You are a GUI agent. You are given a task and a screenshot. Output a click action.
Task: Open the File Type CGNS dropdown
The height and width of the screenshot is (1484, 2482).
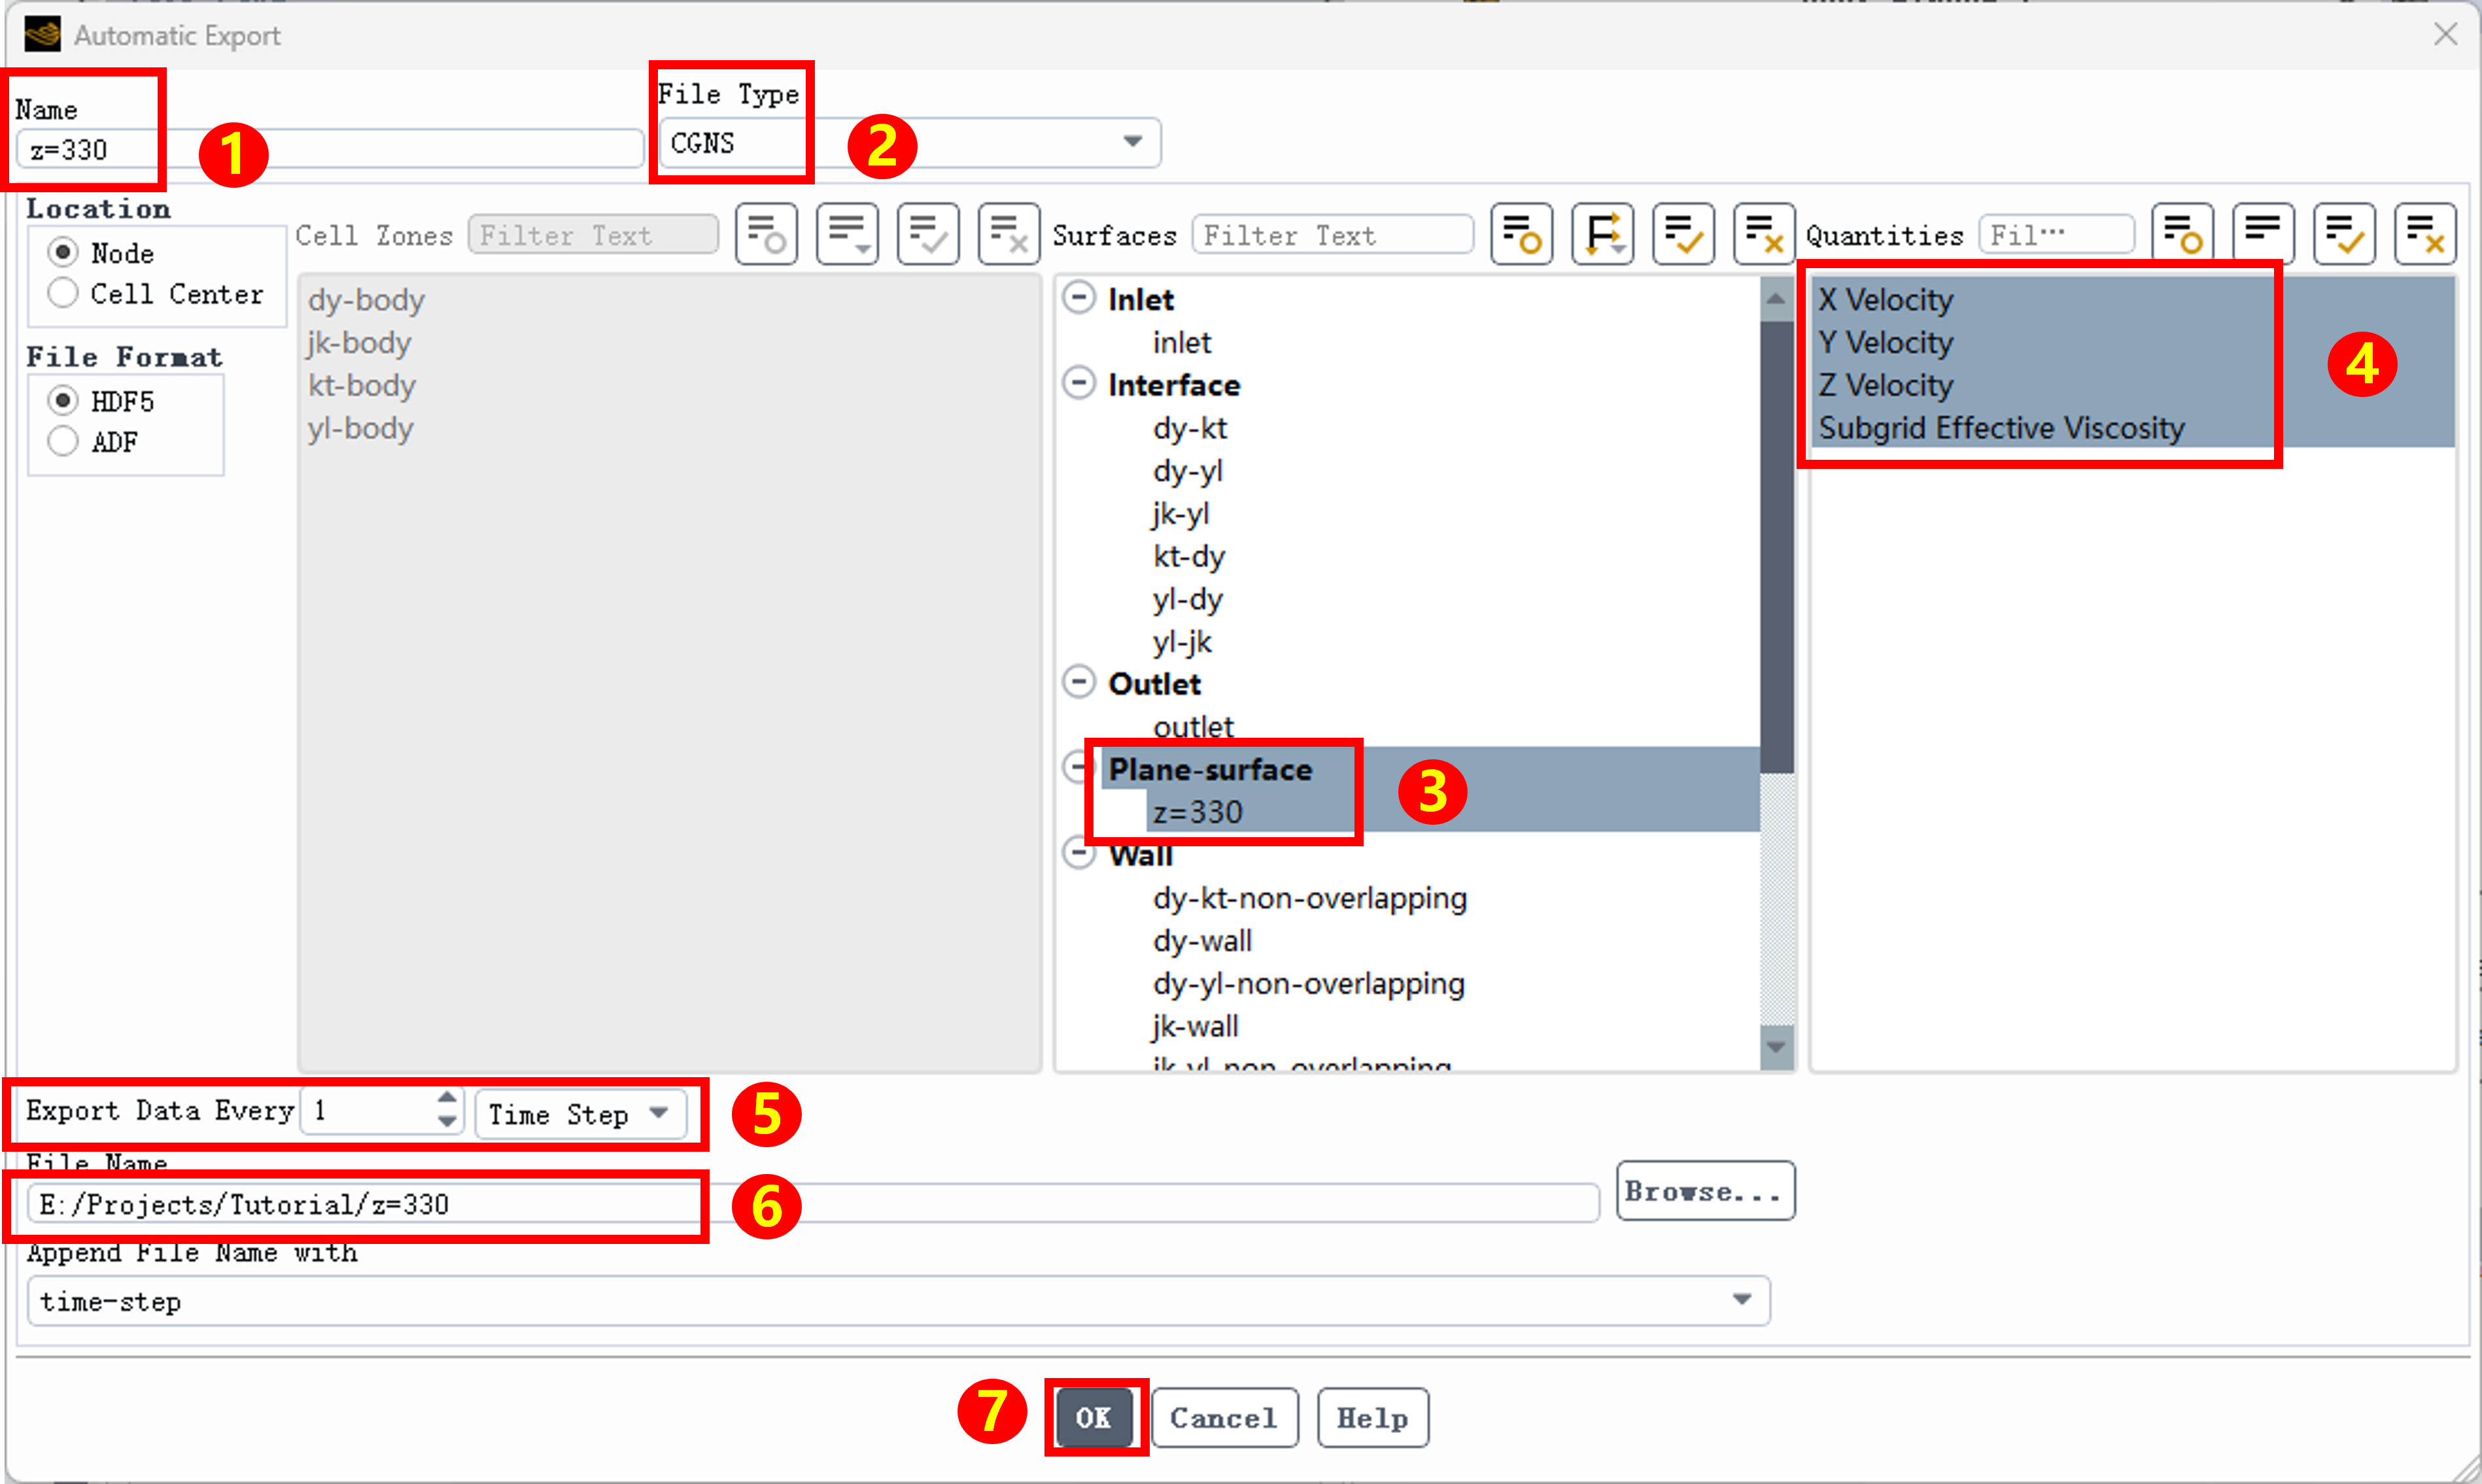pos(910,142)
